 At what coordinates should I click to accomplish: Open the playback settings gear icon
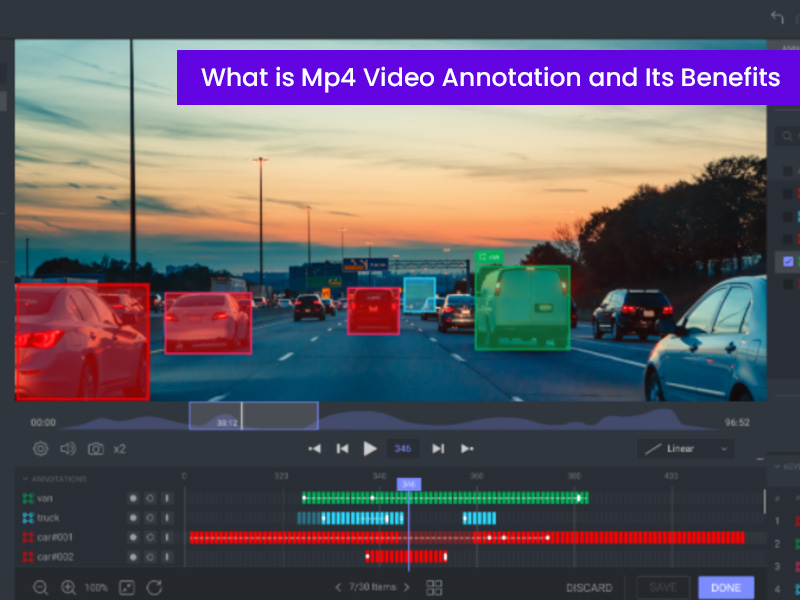41,449
